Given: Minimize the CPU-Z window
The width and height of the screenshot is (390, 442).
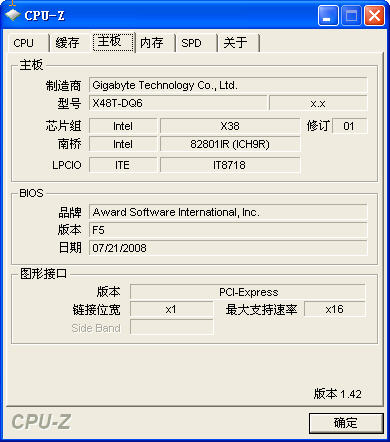Looking at the screenshot, I should pyautogui.click(x=328, y=15).
